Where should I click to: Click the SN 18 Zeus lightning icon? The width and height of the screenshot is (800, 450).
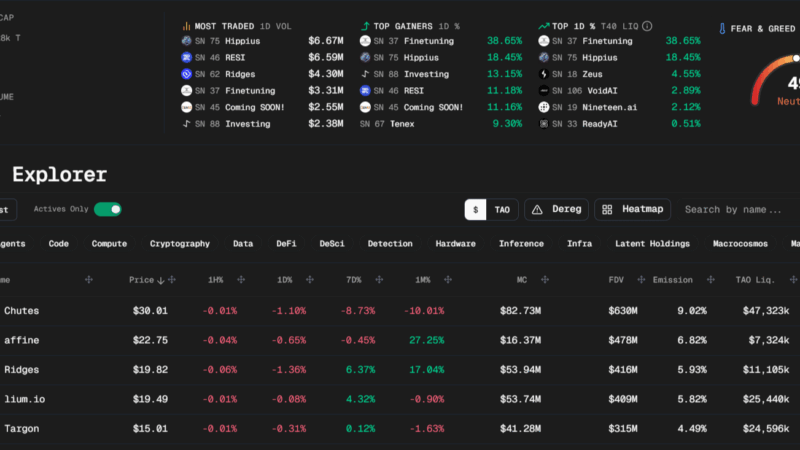544,74
